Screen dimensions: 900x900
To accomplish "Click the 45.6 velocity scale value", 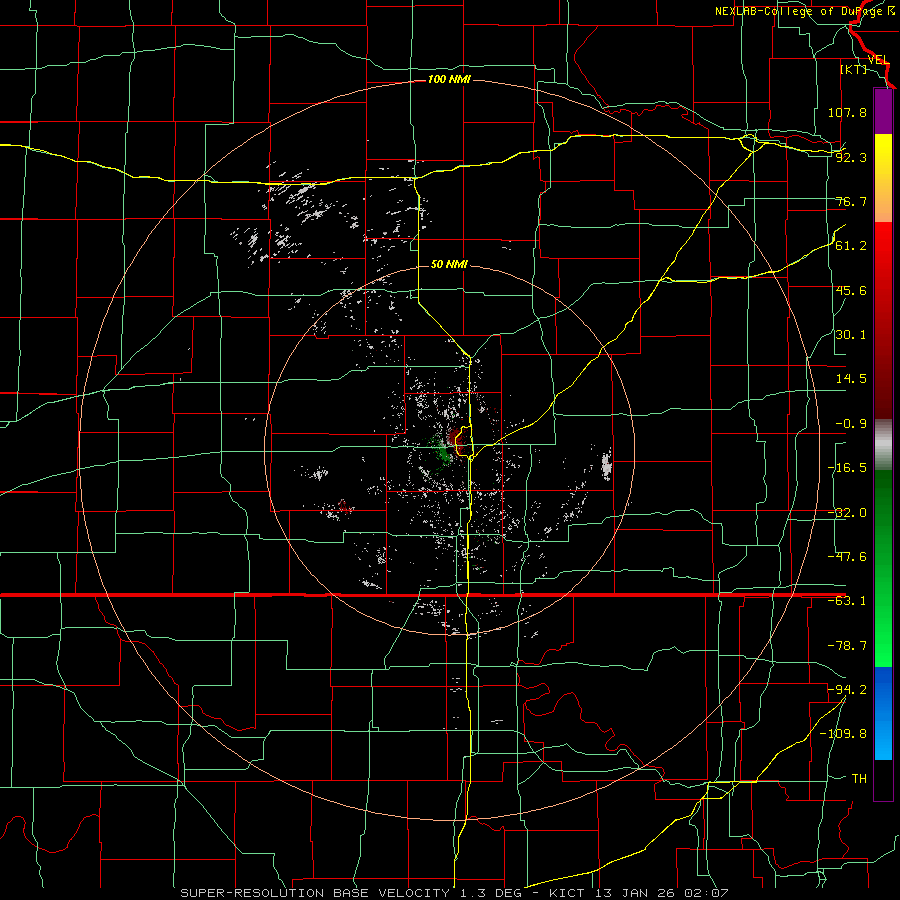I will pos(851,290).
